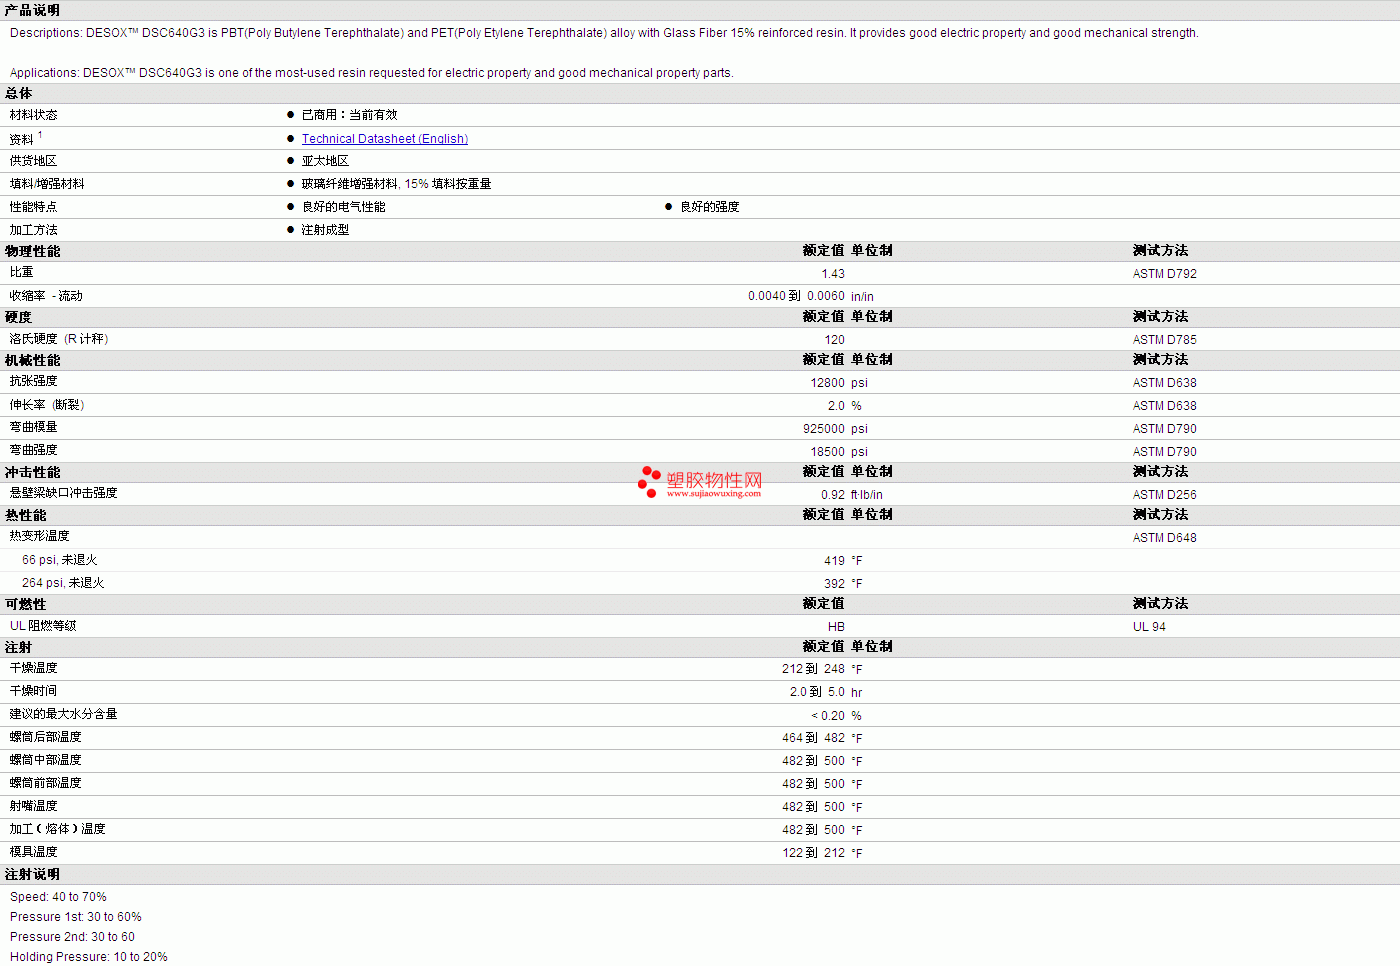
Task: Select the moisture value '< 0.20'
Action: tap(828, 716)
